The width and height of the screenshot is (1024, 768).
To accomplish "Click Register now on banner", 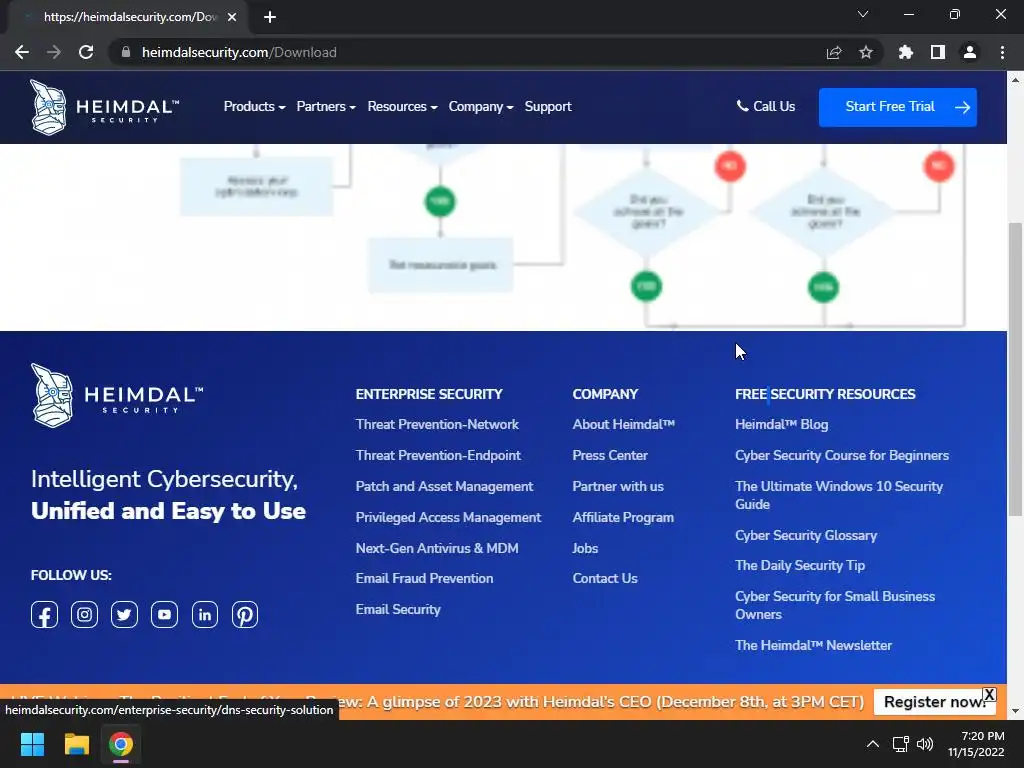I will tap(935, 702).
